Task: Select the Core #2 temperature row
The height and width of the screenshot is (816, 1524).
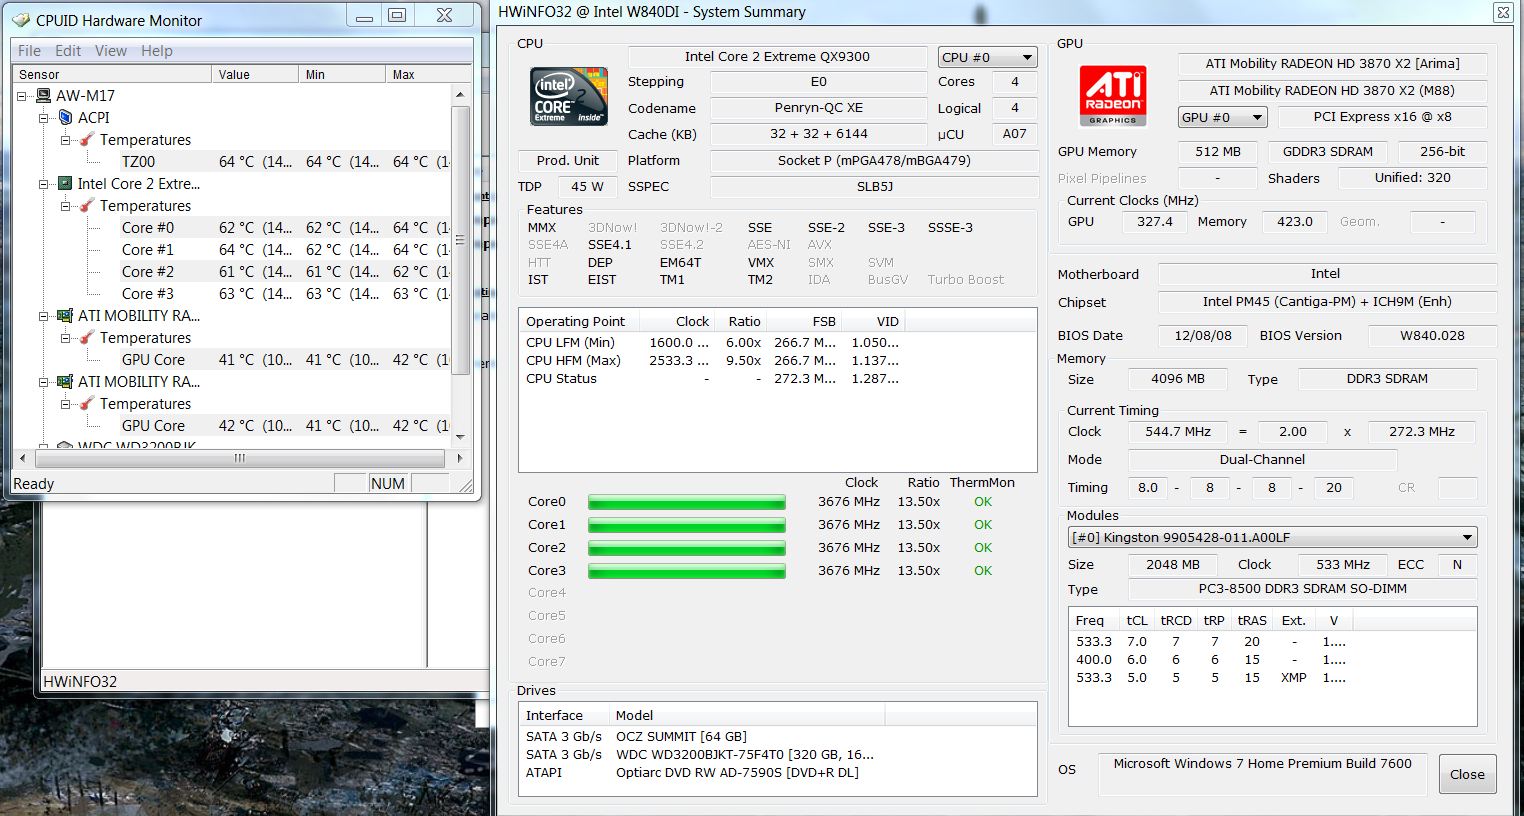Action: (285, 272)
